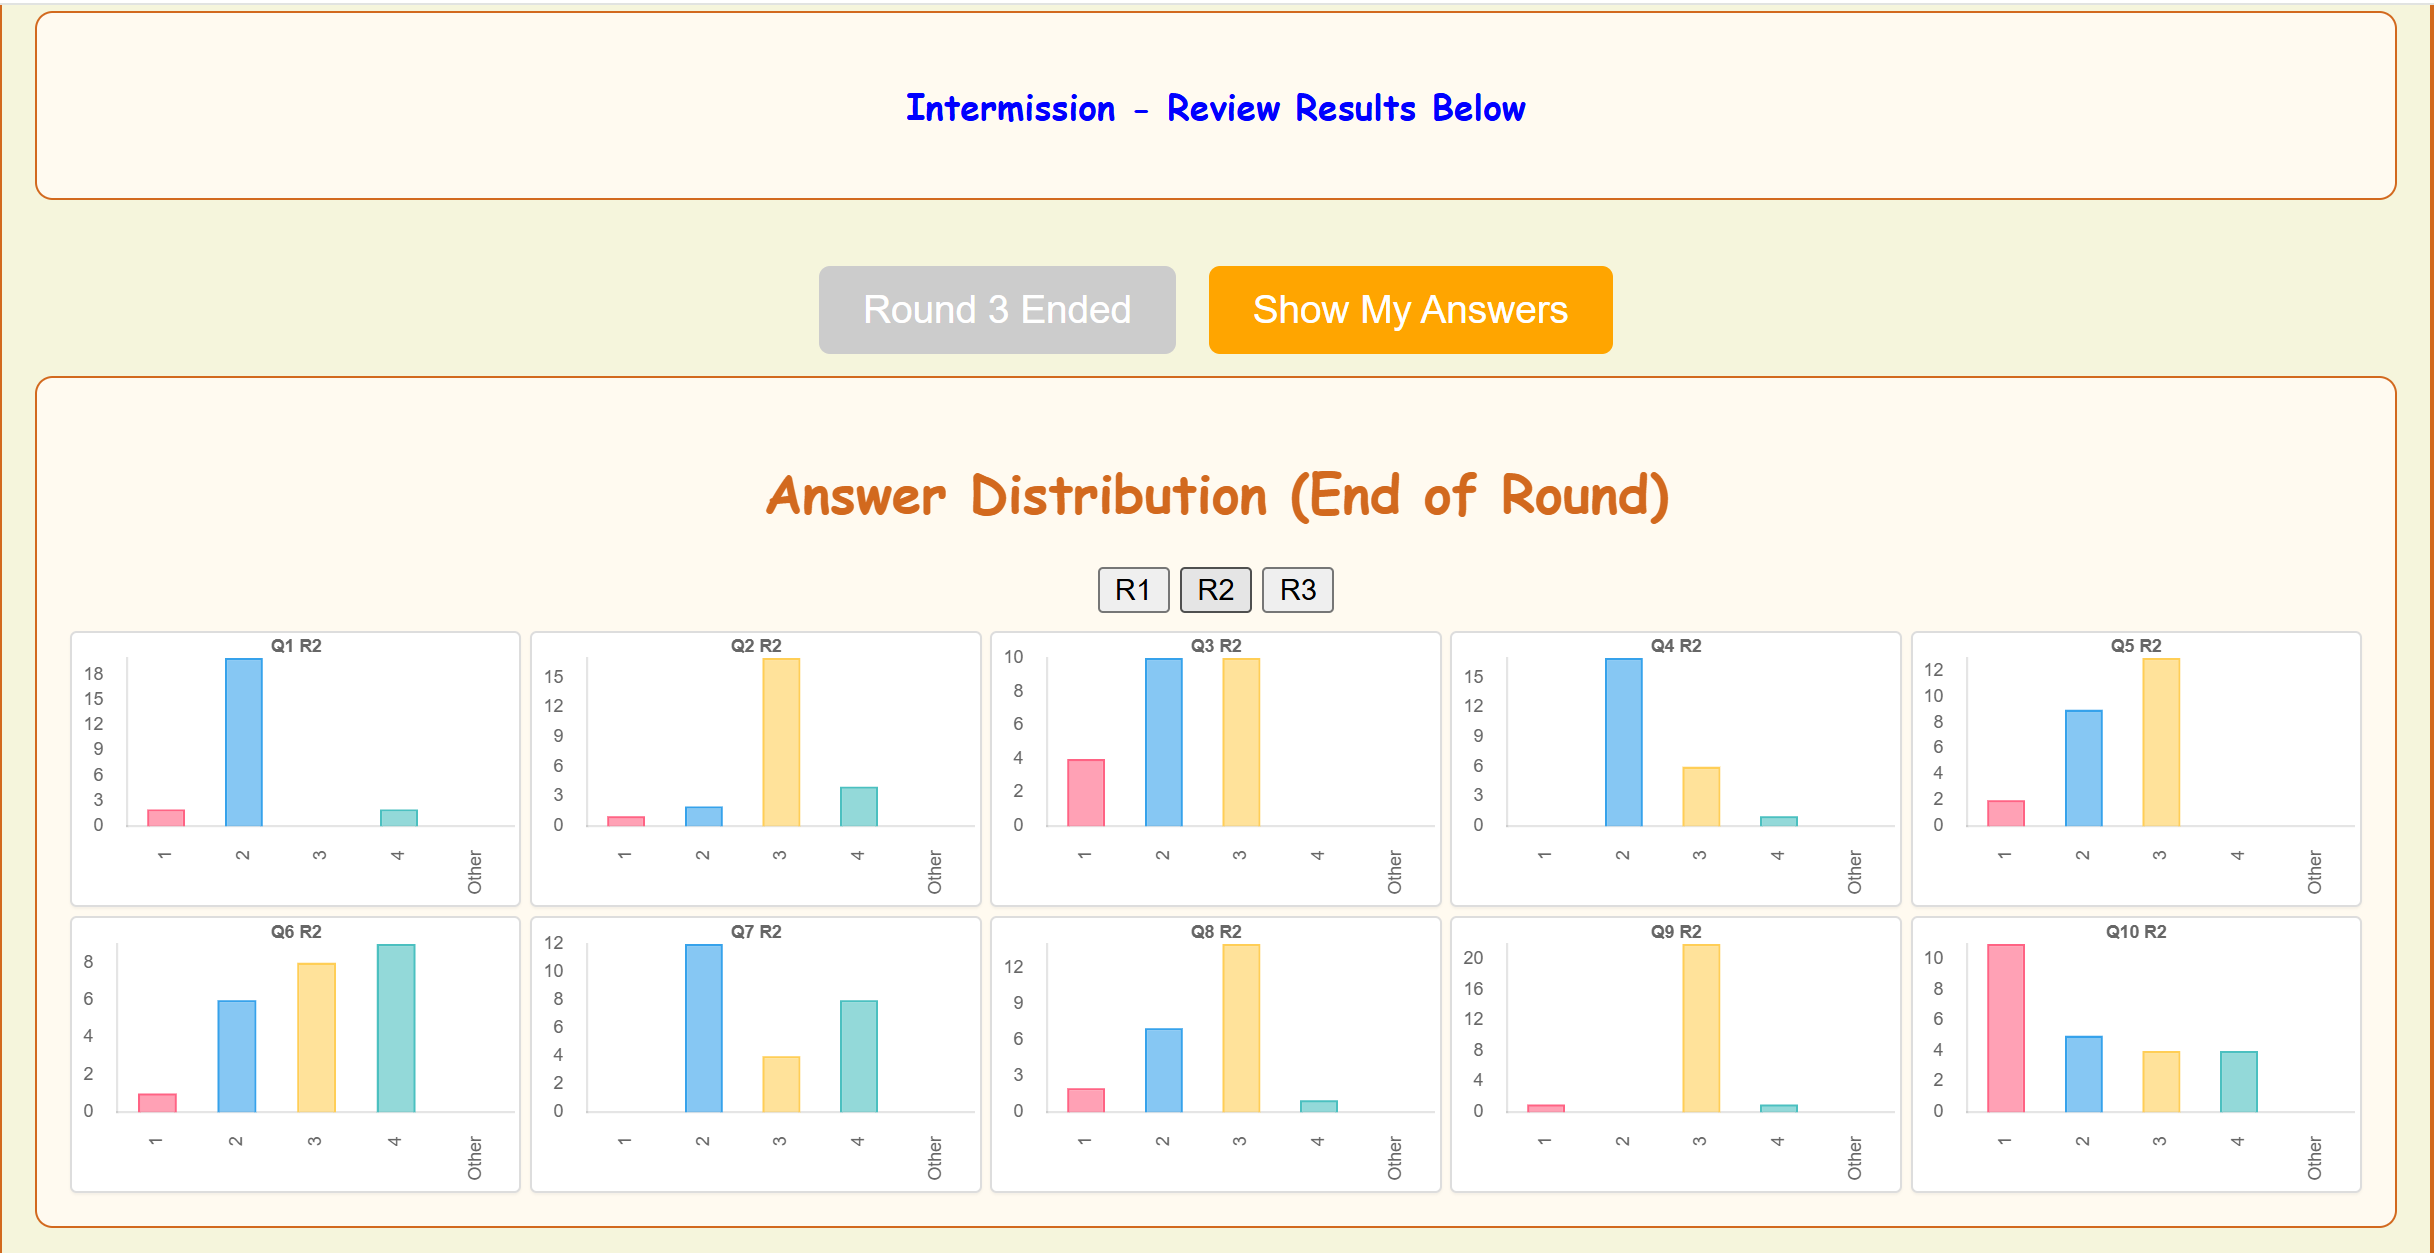Viewport: 2434px width, 1253px height.
Task: Click the pink bar in Q3 R2 chart
Action: [x=1086, y=793]
